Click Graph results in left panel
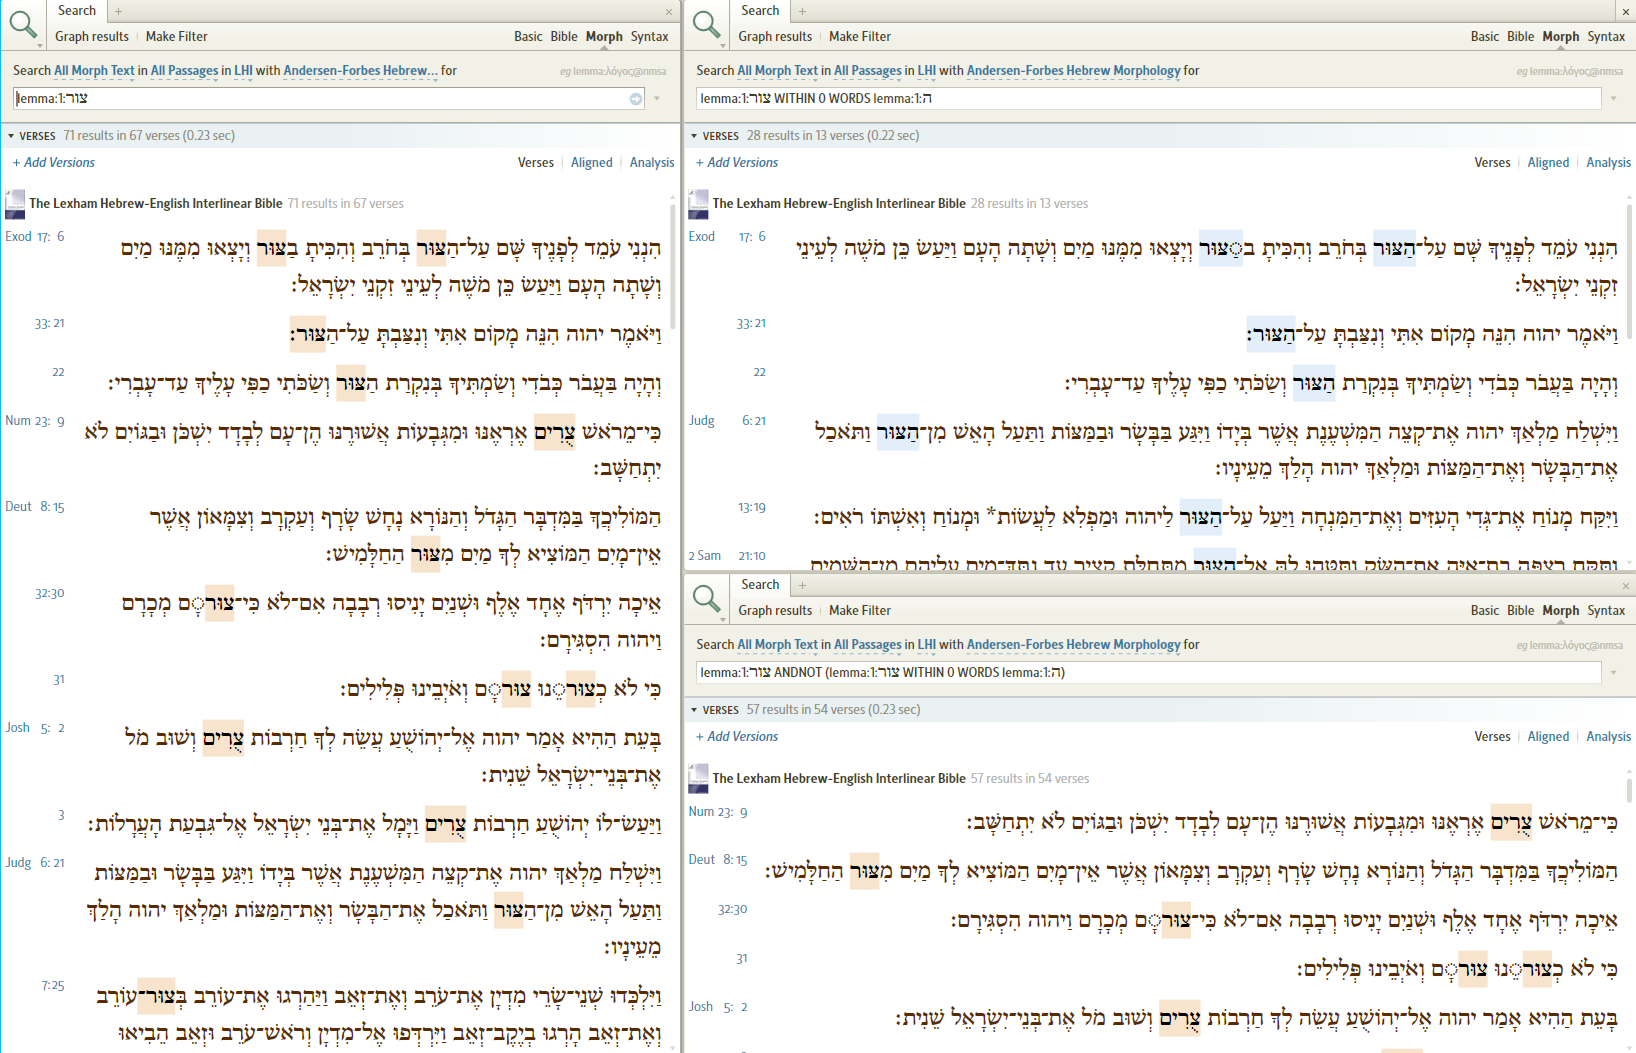The width and height of the screenshot is (1636, 1053). tap(92, 36)
